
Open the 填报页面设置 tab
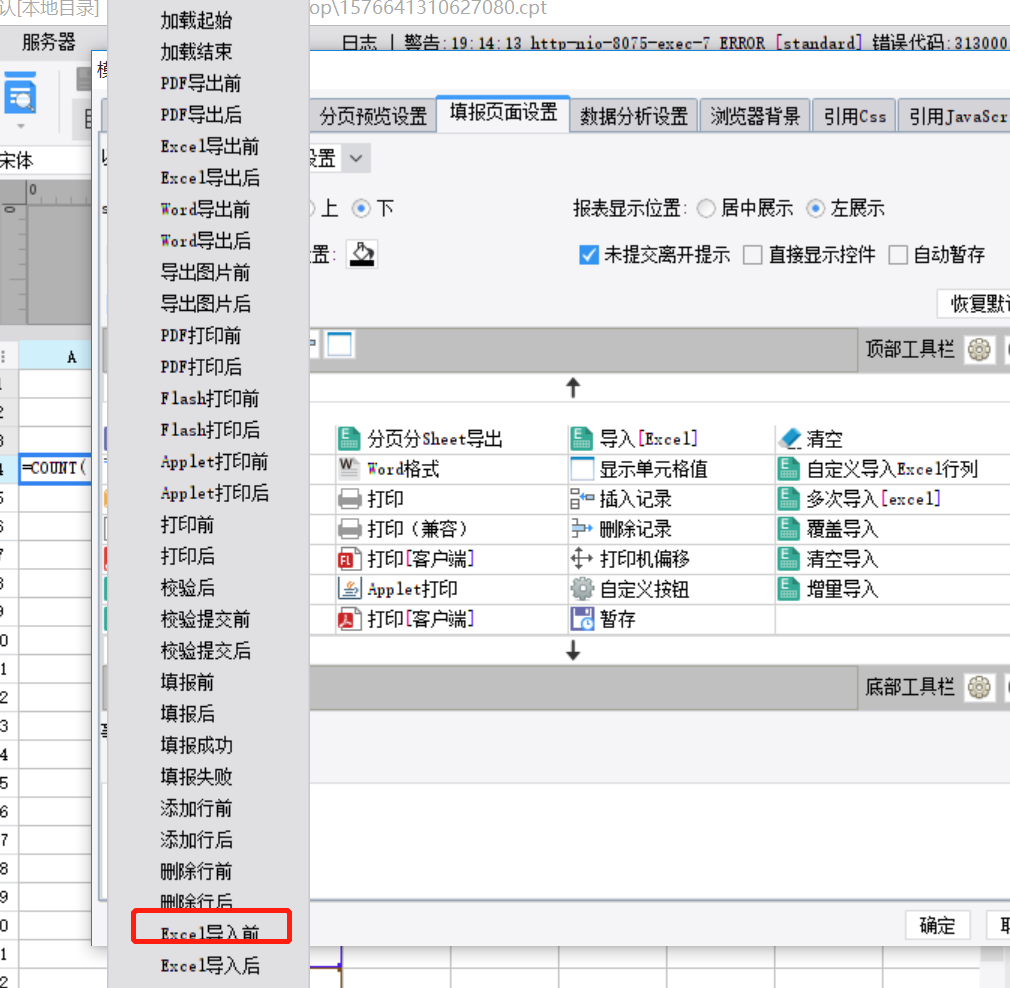pos(503,113)
